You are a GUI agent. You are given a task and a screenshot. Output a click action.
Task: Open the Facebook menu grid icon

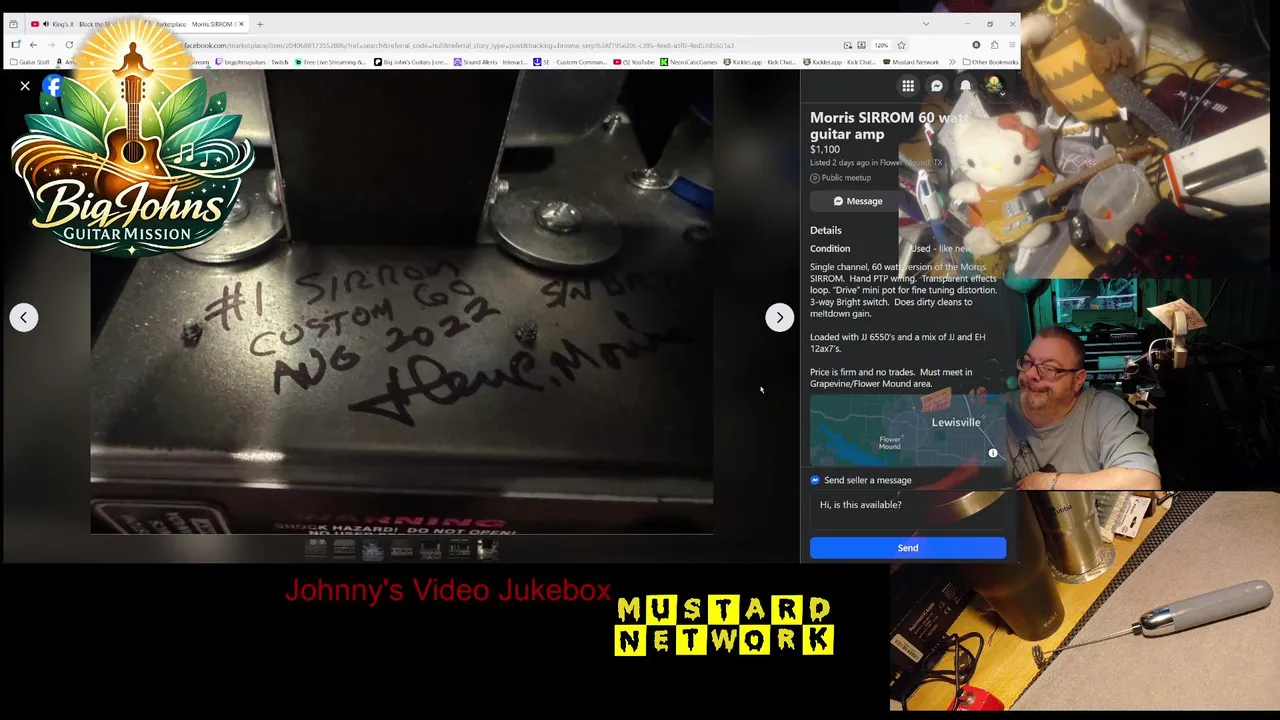tap(908, 86)
